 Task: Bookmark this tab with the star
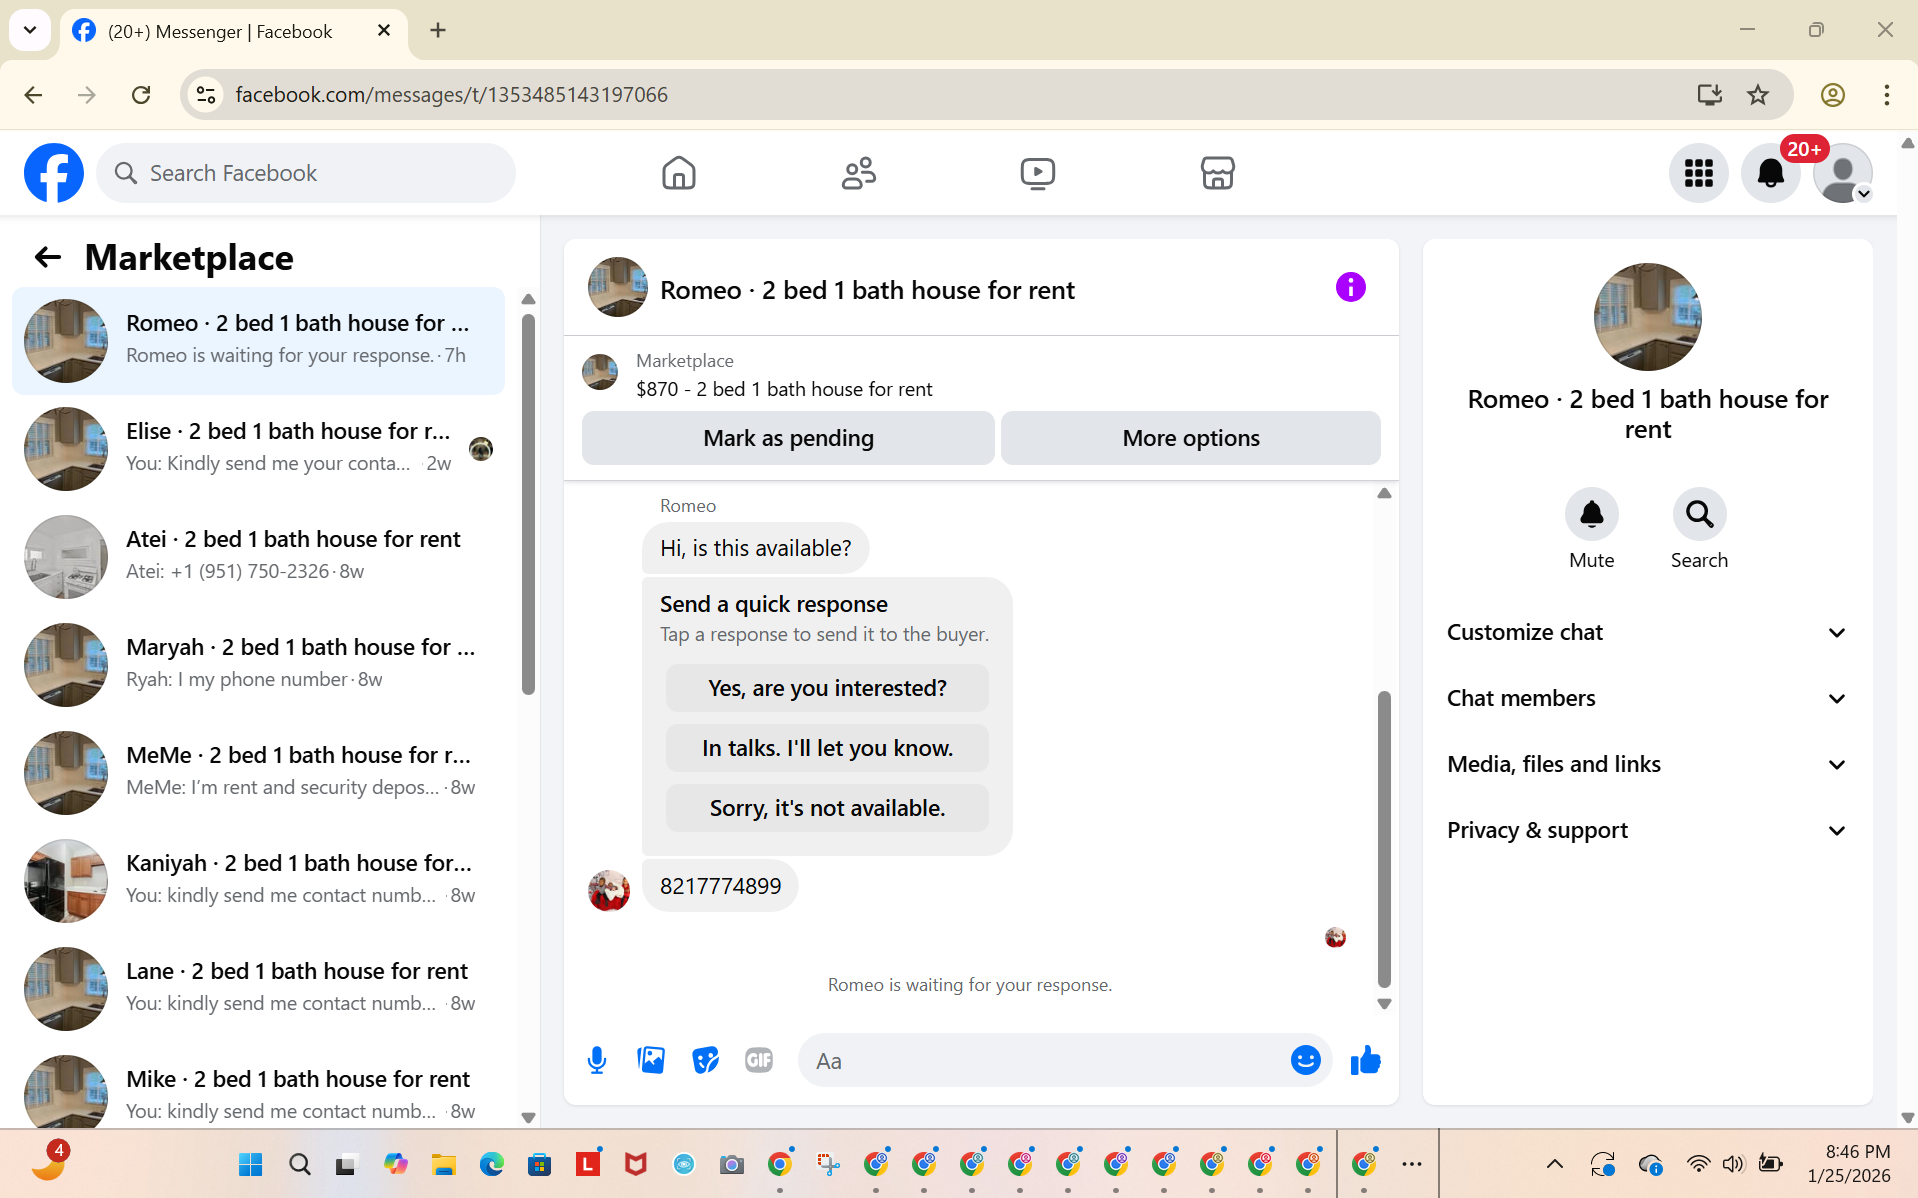click(1757, 95)
